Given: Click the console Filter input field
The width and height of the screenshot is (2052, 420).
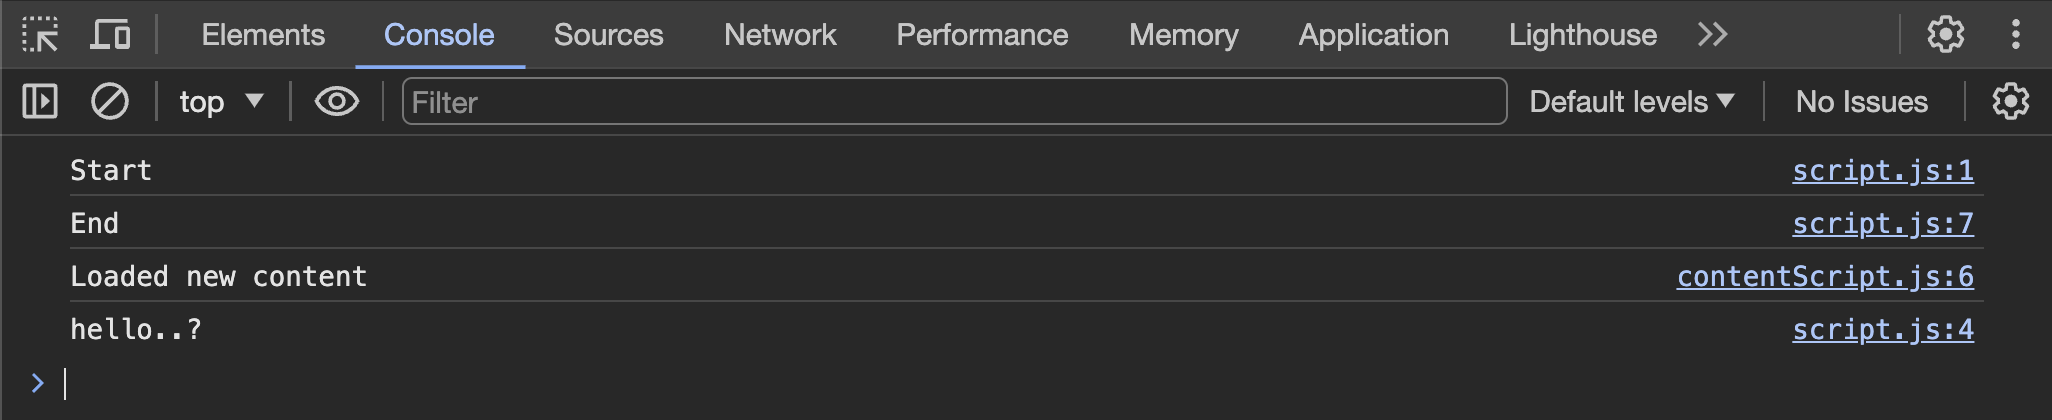Looking at the screenshot, I should (x=954, y=101).
